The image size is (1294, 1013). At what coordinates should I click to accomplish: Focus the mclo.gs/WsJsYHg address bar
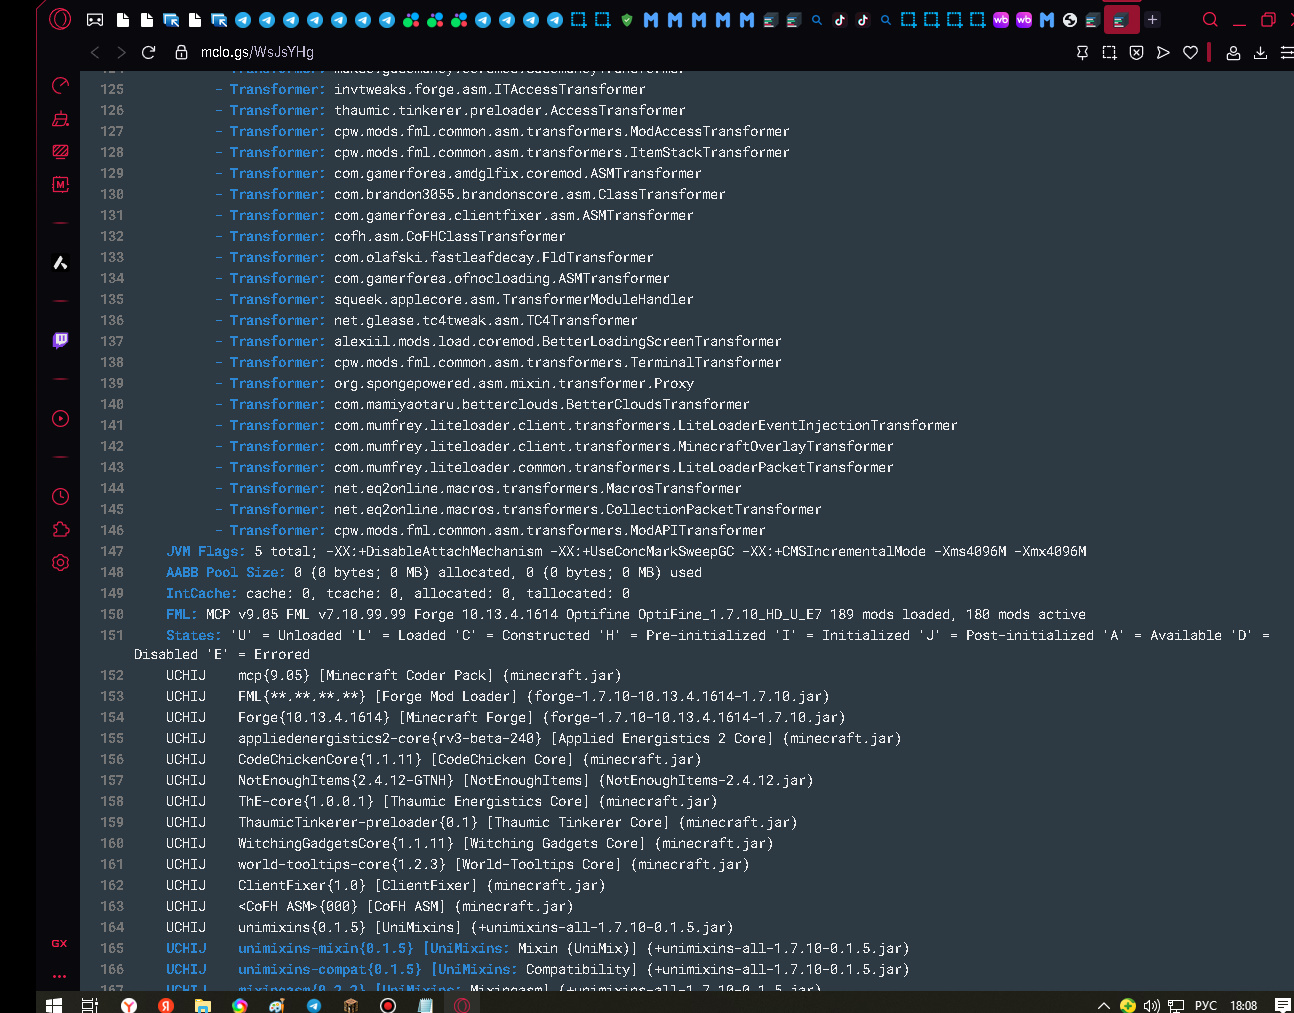tap(256, 52)
